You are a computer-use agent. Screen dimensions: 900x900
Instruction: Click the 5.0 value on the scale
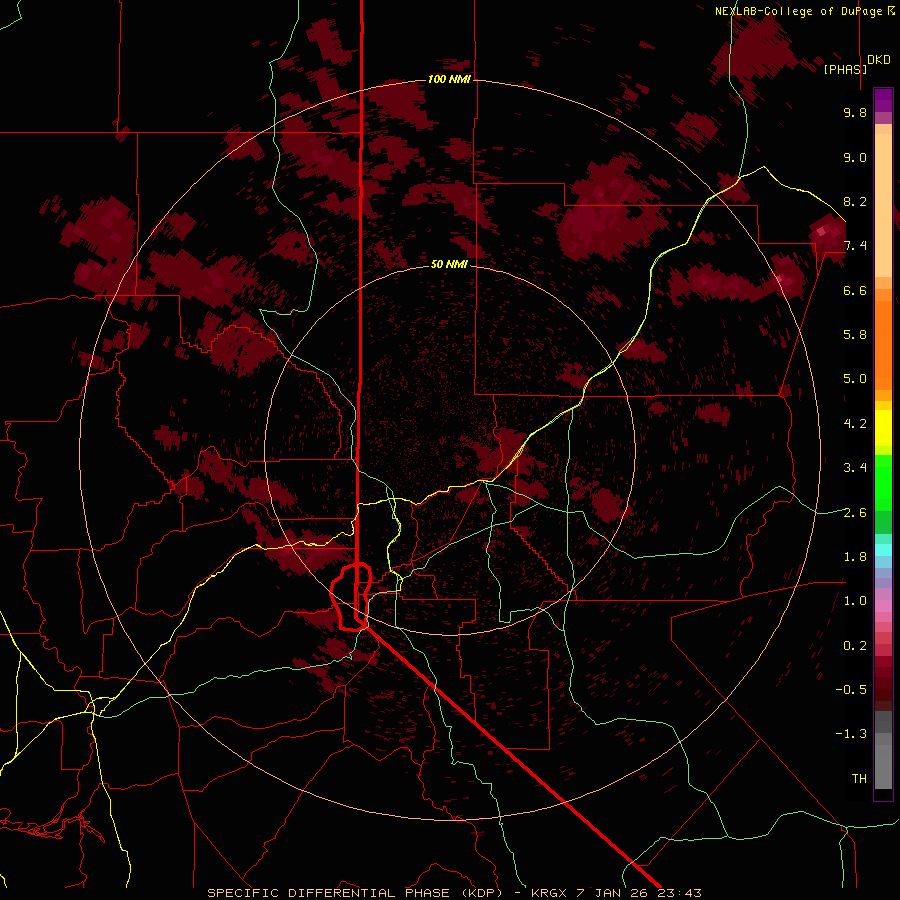point(855,379)
